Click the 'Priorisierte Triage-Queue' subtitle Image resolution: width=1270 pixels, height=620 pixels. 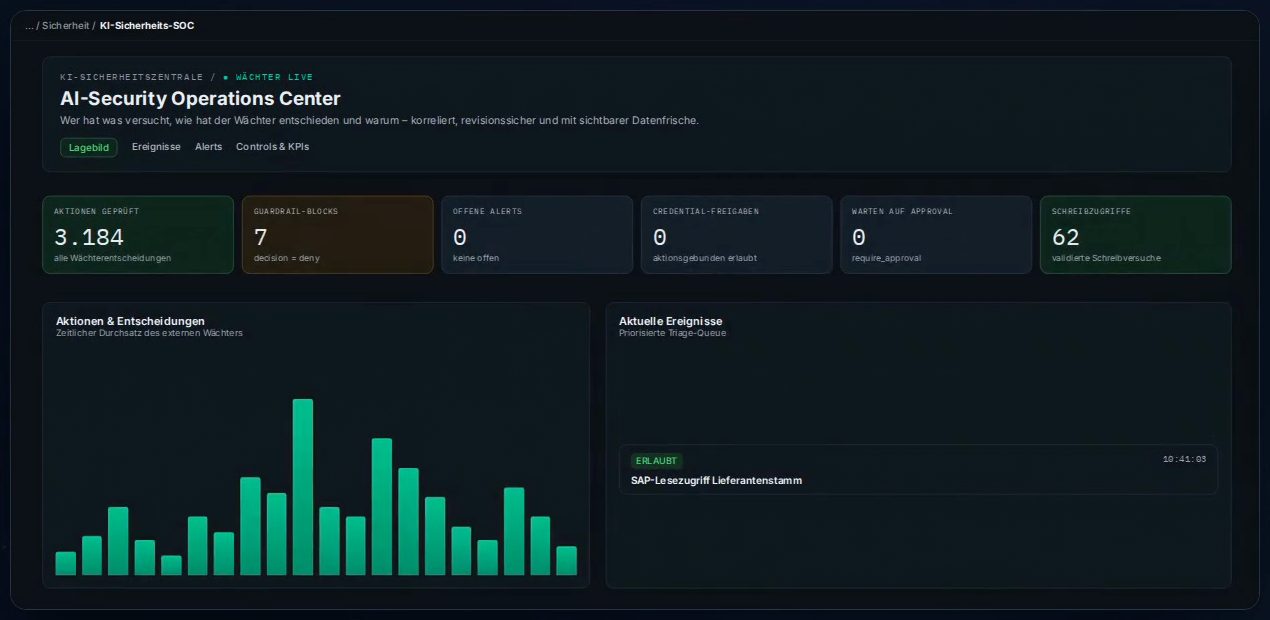(672, 333)
